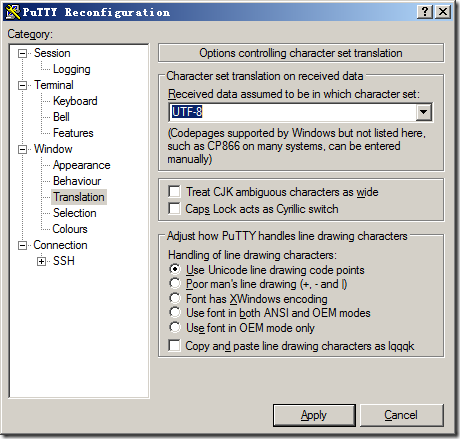460x439 pixels.
Task: Open Colours settings
Action: click(x=70, y=229)
